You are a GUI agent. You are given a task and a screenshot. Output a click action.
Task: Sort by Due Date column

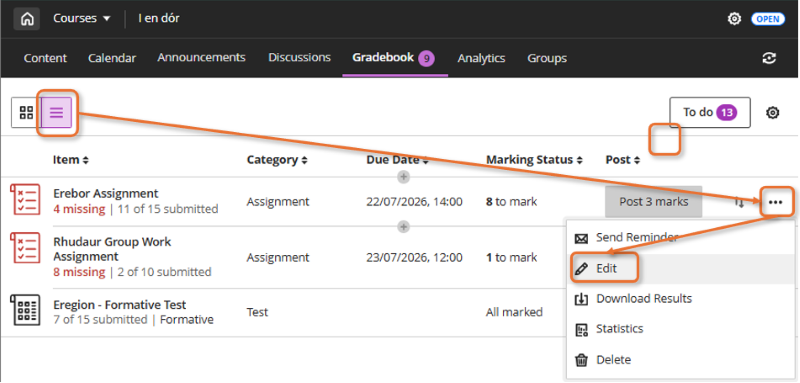(x=397, y=160)
